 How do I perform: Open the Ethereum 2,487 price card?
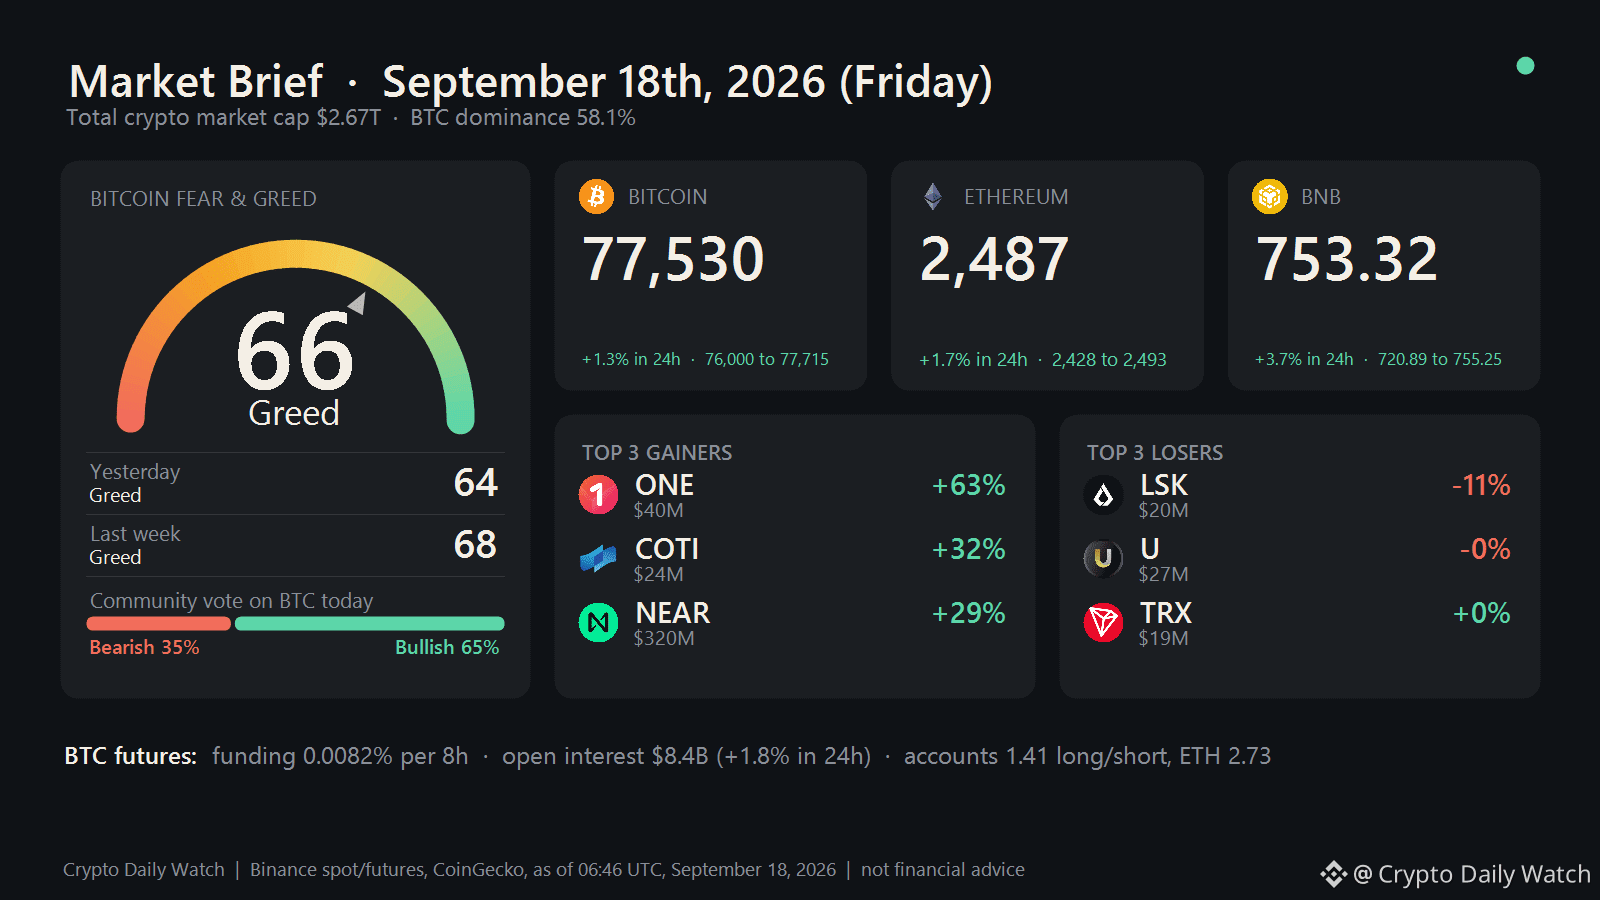(1047, 275)
